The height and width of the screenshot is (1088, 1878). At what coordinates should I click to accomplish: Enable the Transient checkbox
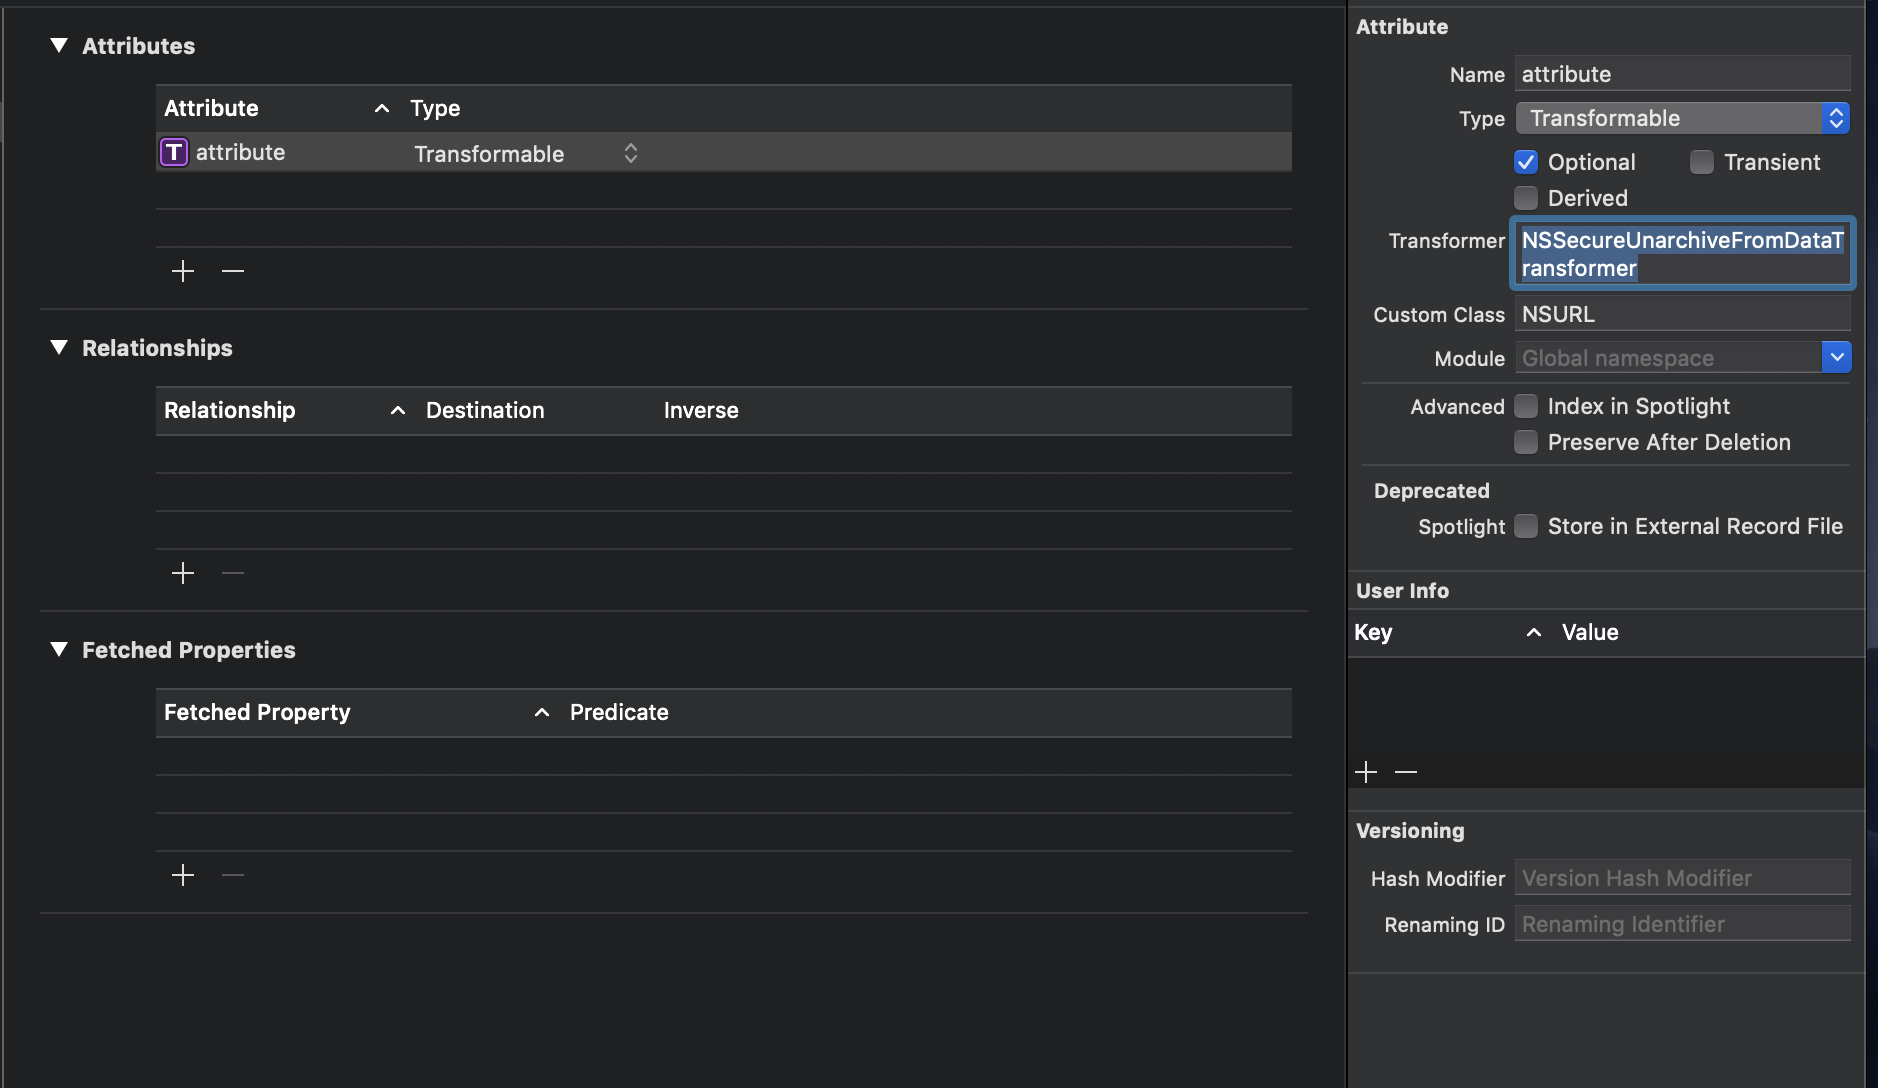[x=1700, y=161]
